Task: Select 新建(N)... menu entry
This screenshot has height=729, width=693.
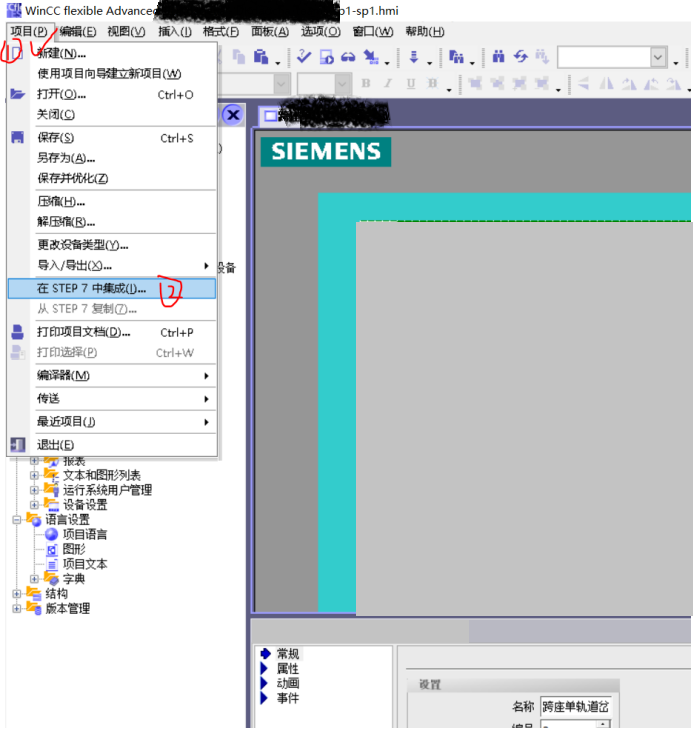Action: click(112, 53)
